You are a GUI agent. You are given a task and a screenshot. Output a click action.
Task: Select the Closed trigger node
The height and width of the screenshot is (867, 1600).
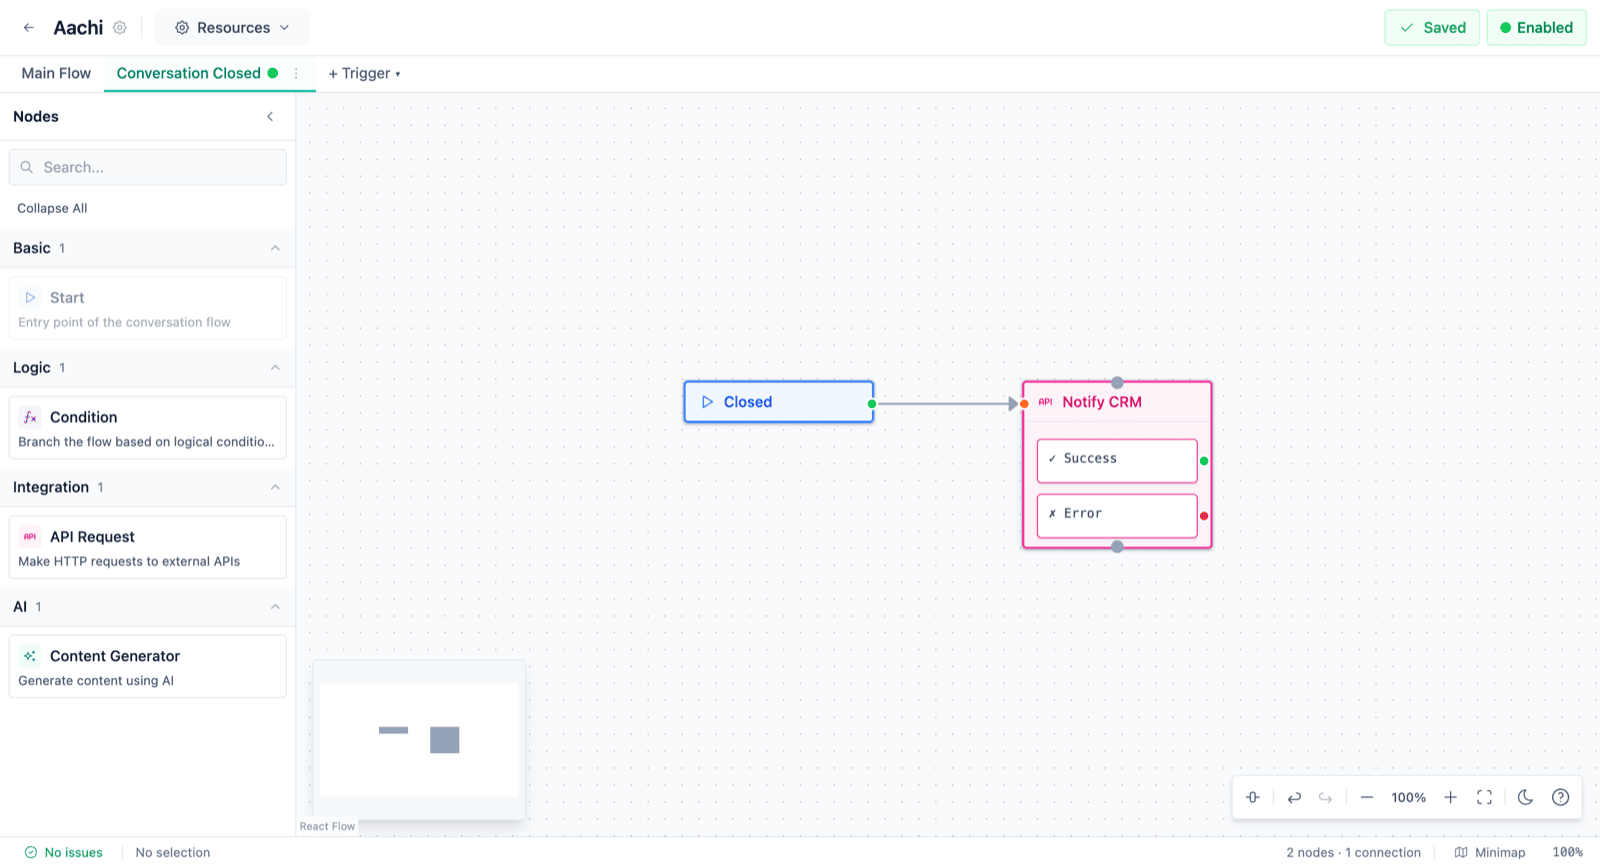click(778, 402)
